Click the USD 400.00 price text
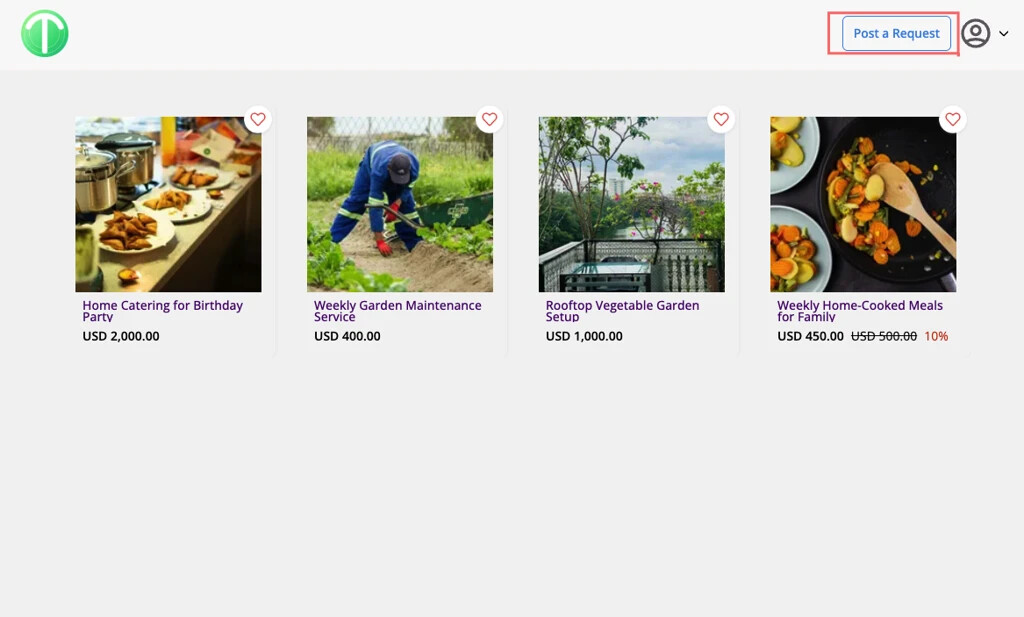This screenshot has height=617, width=1024. (347, 336)
